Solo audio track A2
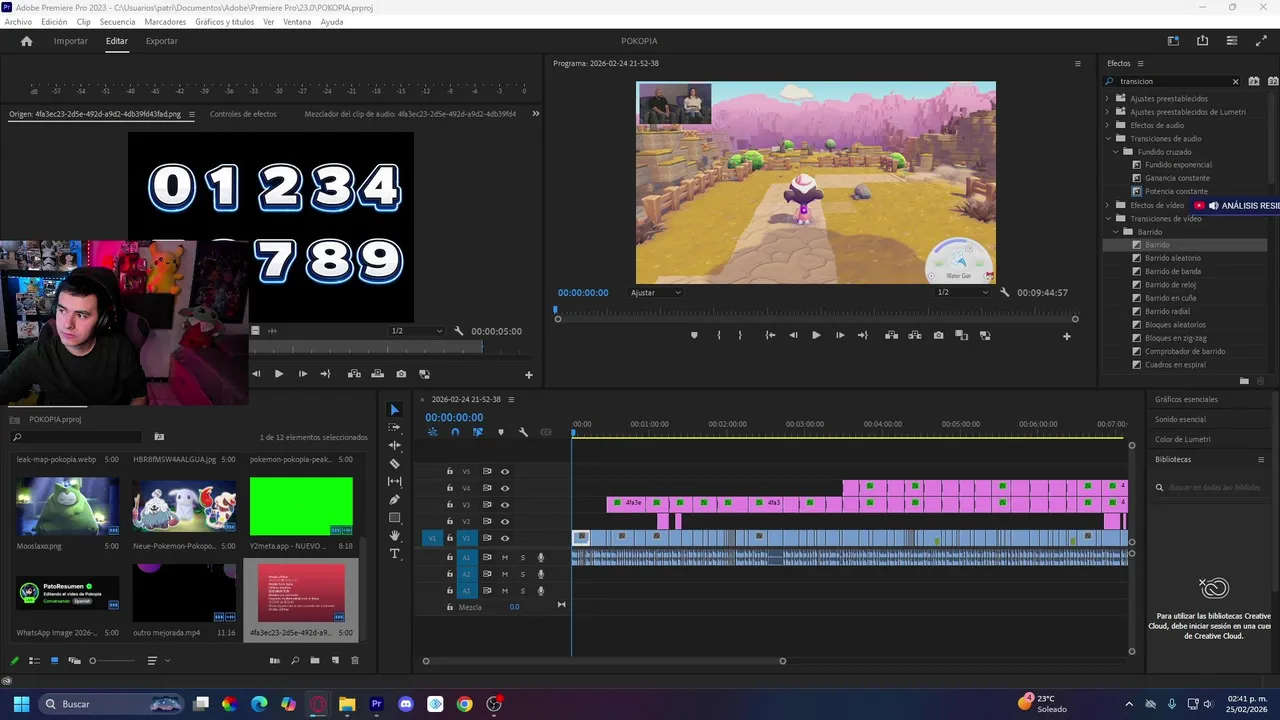Viewport: 1280px width, 720px height. click(522, 574)
